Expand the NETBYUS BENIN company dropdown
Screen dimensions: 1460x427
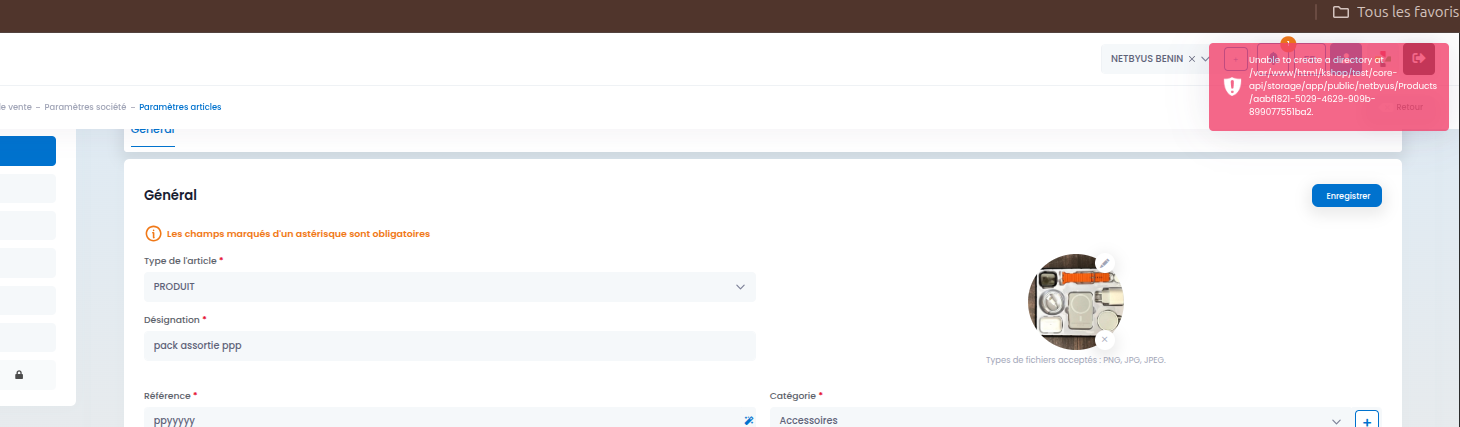(x=1206, y=59)
